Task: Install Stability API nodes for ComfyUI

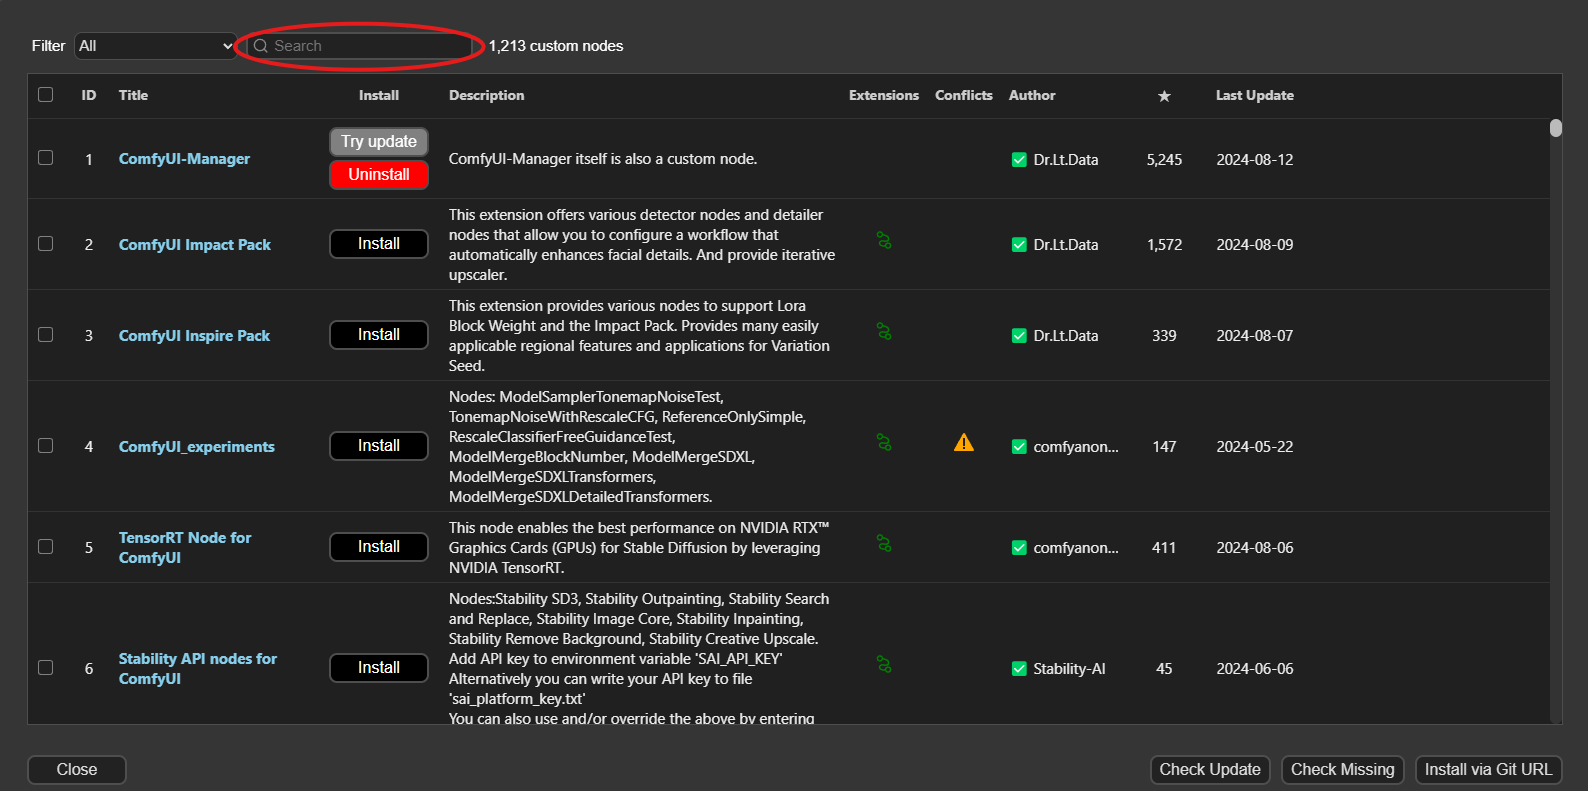Action: pyautogui.click(x=379, y=668)
